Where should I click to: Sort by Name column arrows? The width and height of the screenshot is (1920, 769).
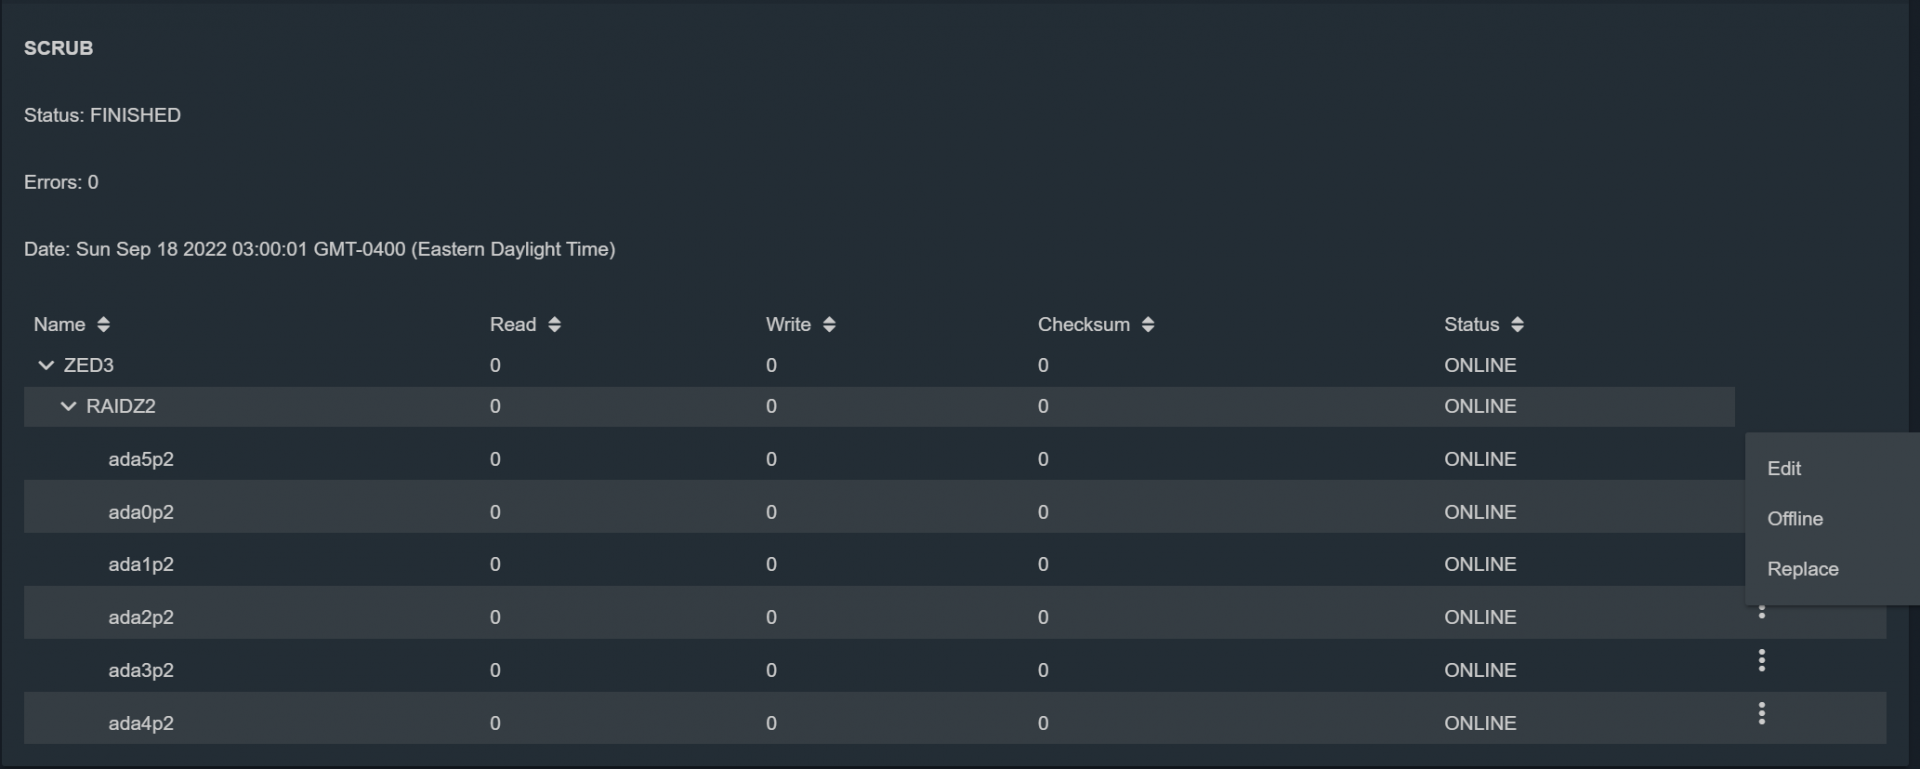tap(103, 324)
